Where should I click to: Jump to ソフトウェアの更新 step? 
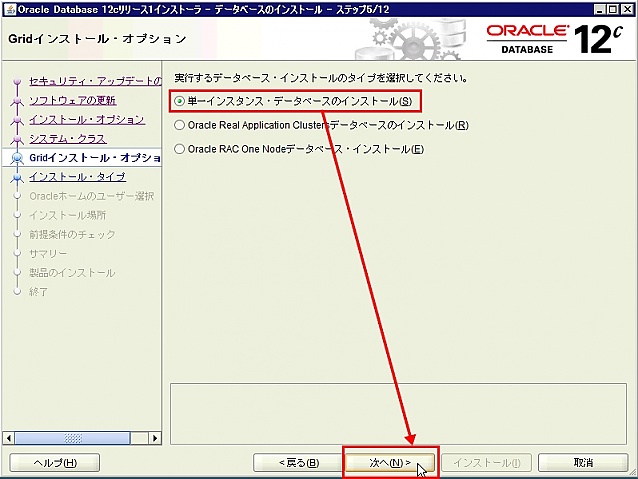[x=73, y=100]
